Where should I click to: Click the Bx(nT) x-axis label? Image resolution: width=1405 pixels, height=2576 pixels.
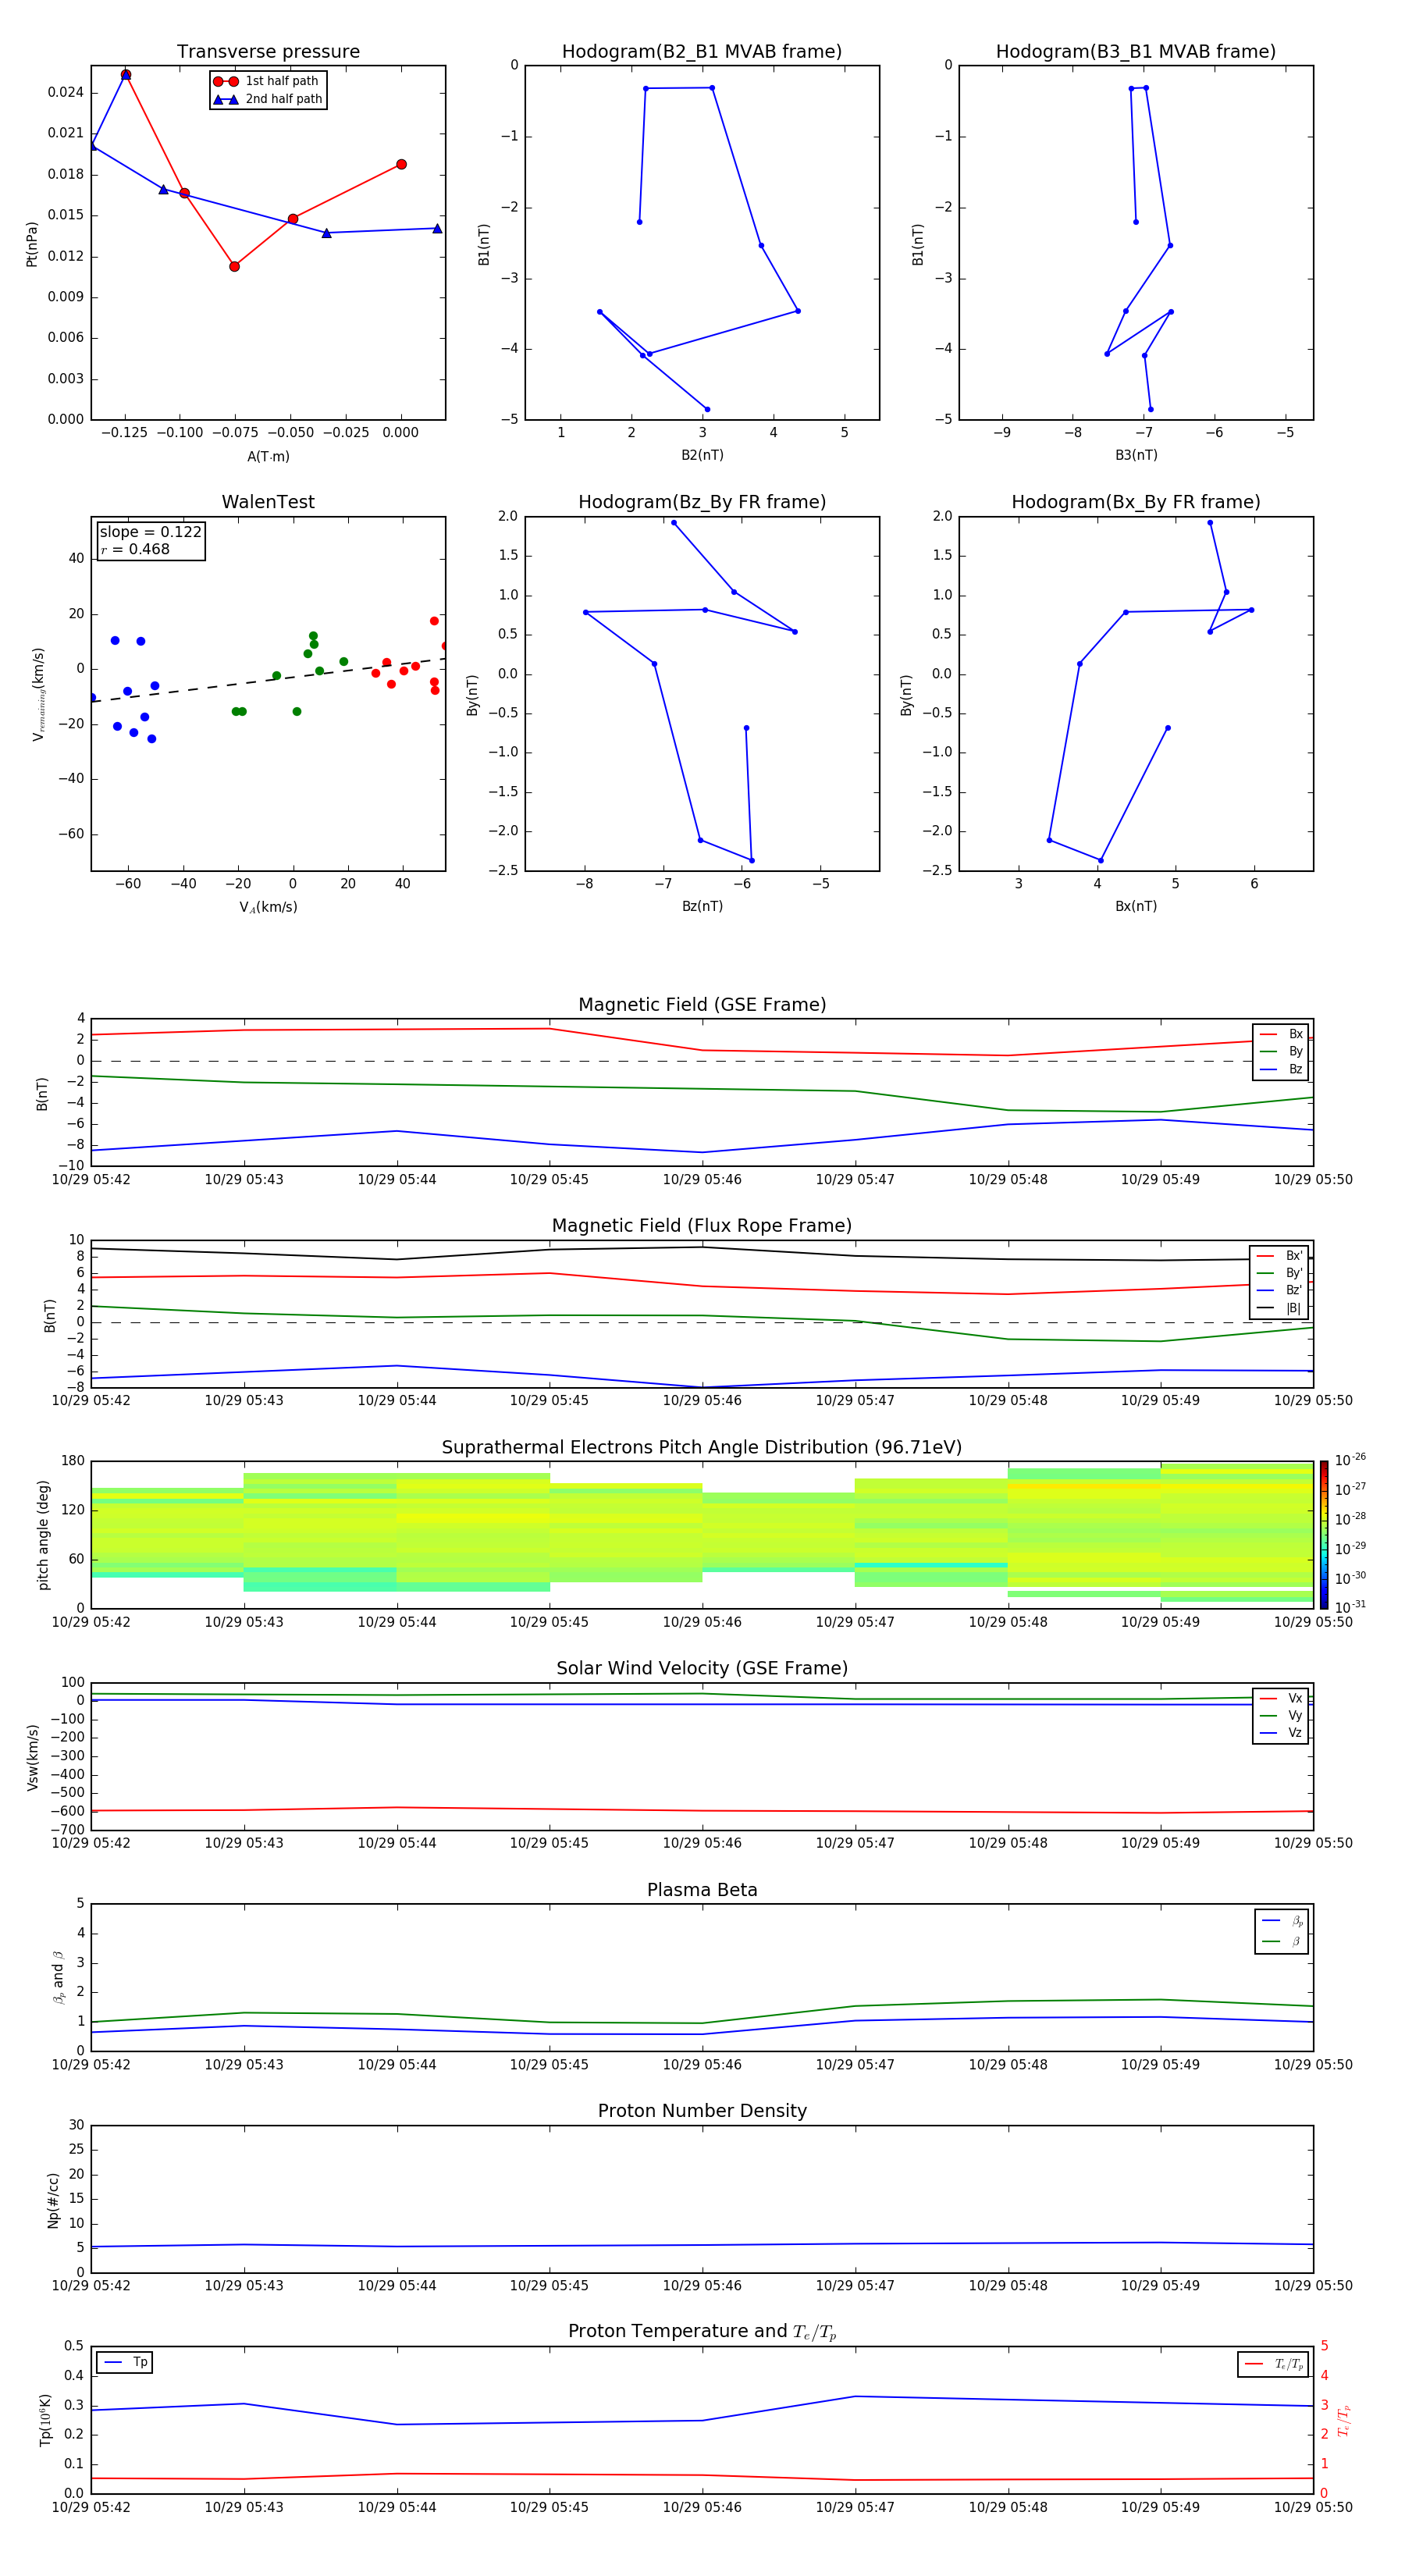click(x=1136, y=906)
